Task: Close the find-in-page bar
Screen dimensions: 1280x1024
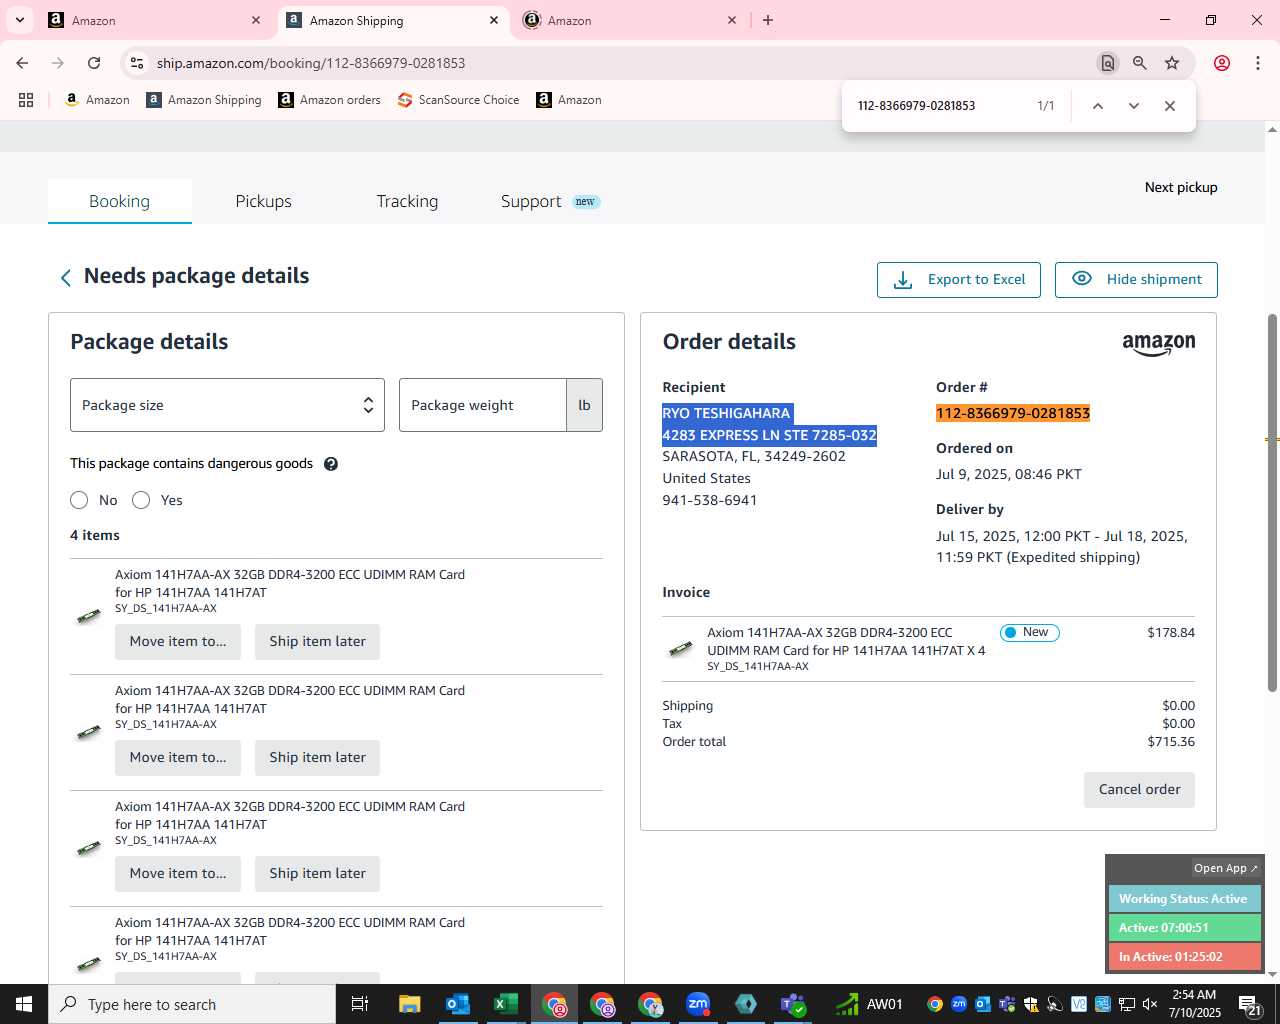Action: click(x=1170, y=106)
